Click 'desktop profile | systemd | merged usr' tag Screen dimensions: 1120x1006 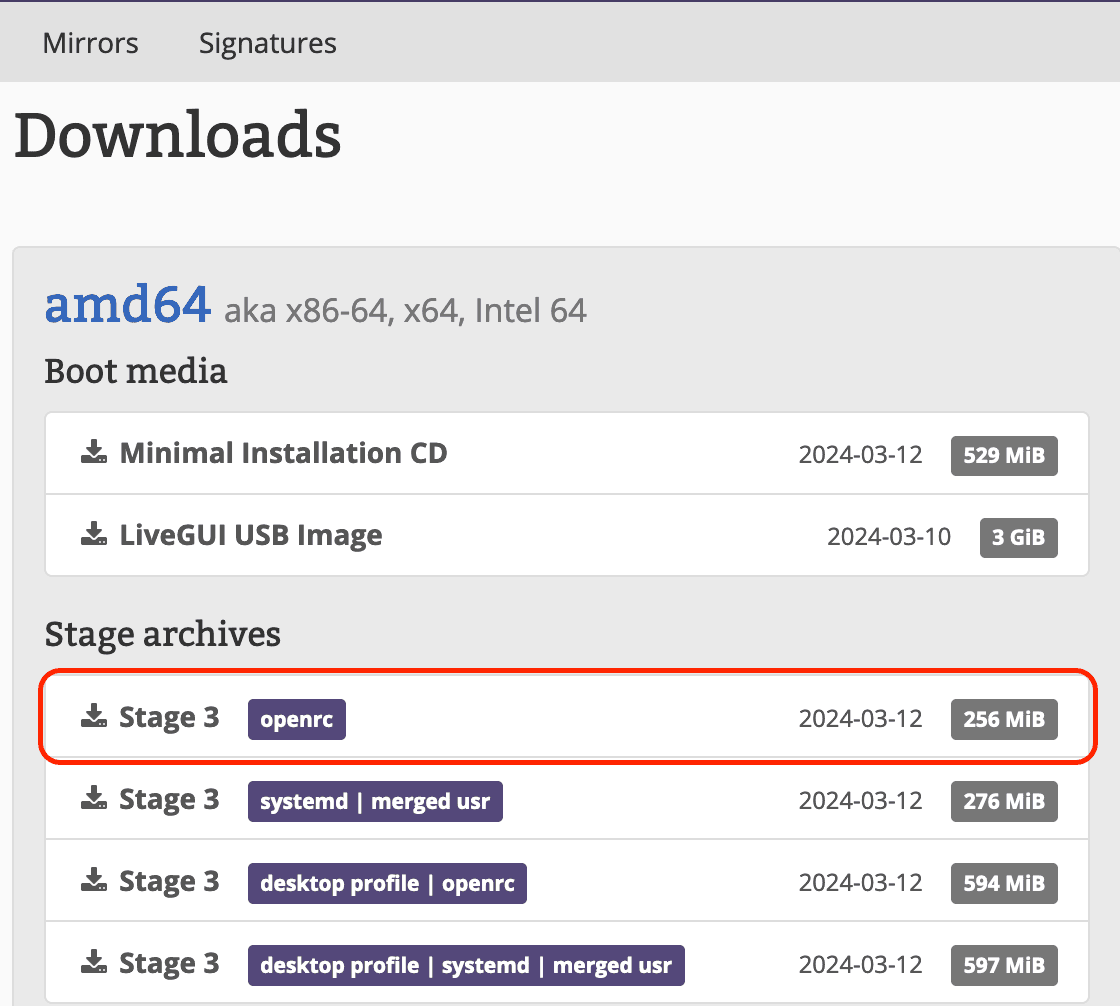tap(466, 965)
